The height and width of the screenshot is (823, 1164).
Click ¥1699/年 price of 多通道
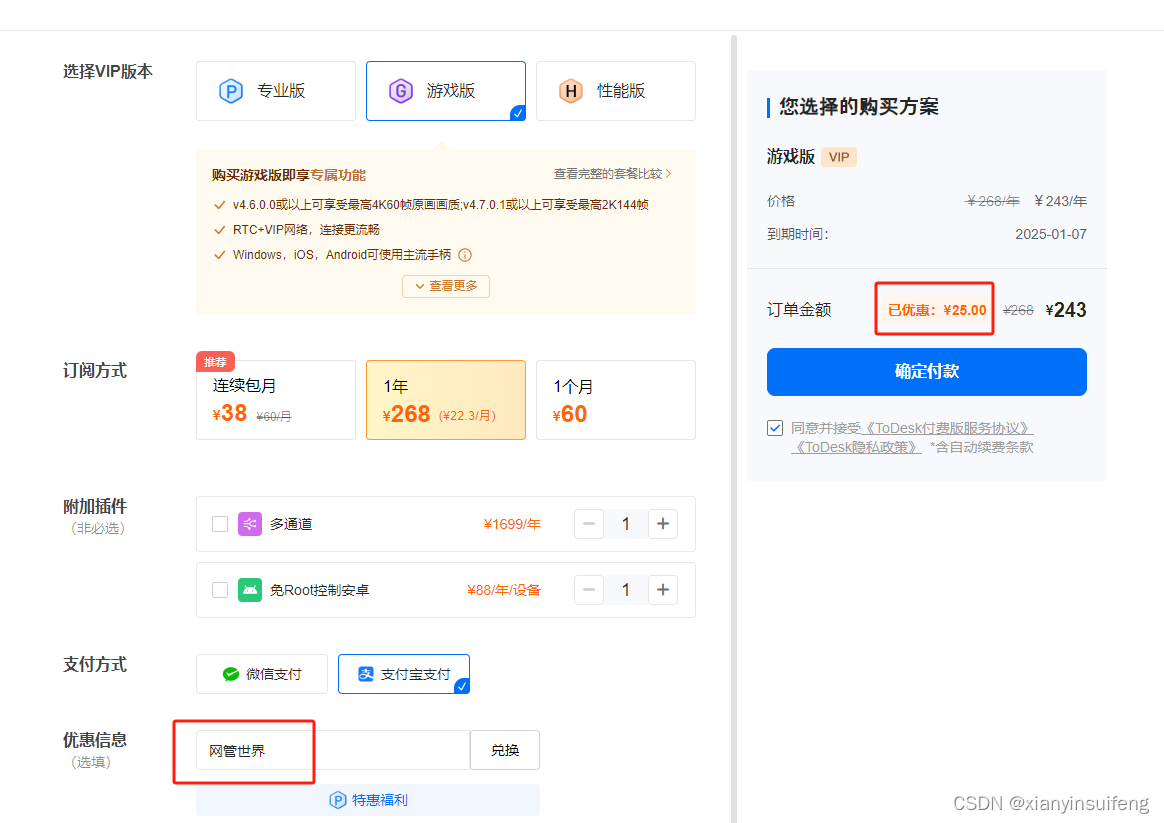tap(512, 524)
